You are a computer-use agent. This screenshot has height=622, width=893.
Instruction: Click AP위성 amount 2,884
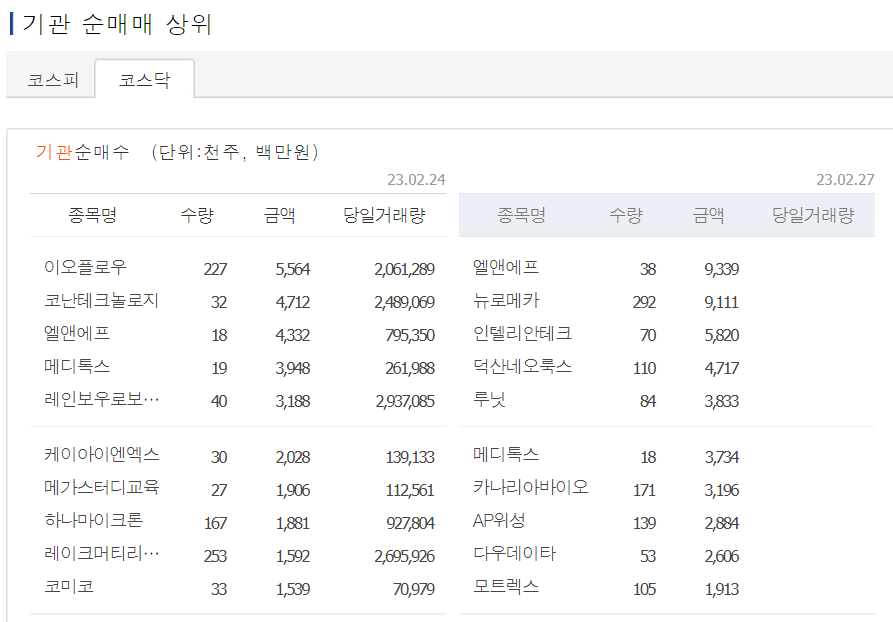click(x=722, y=523)
